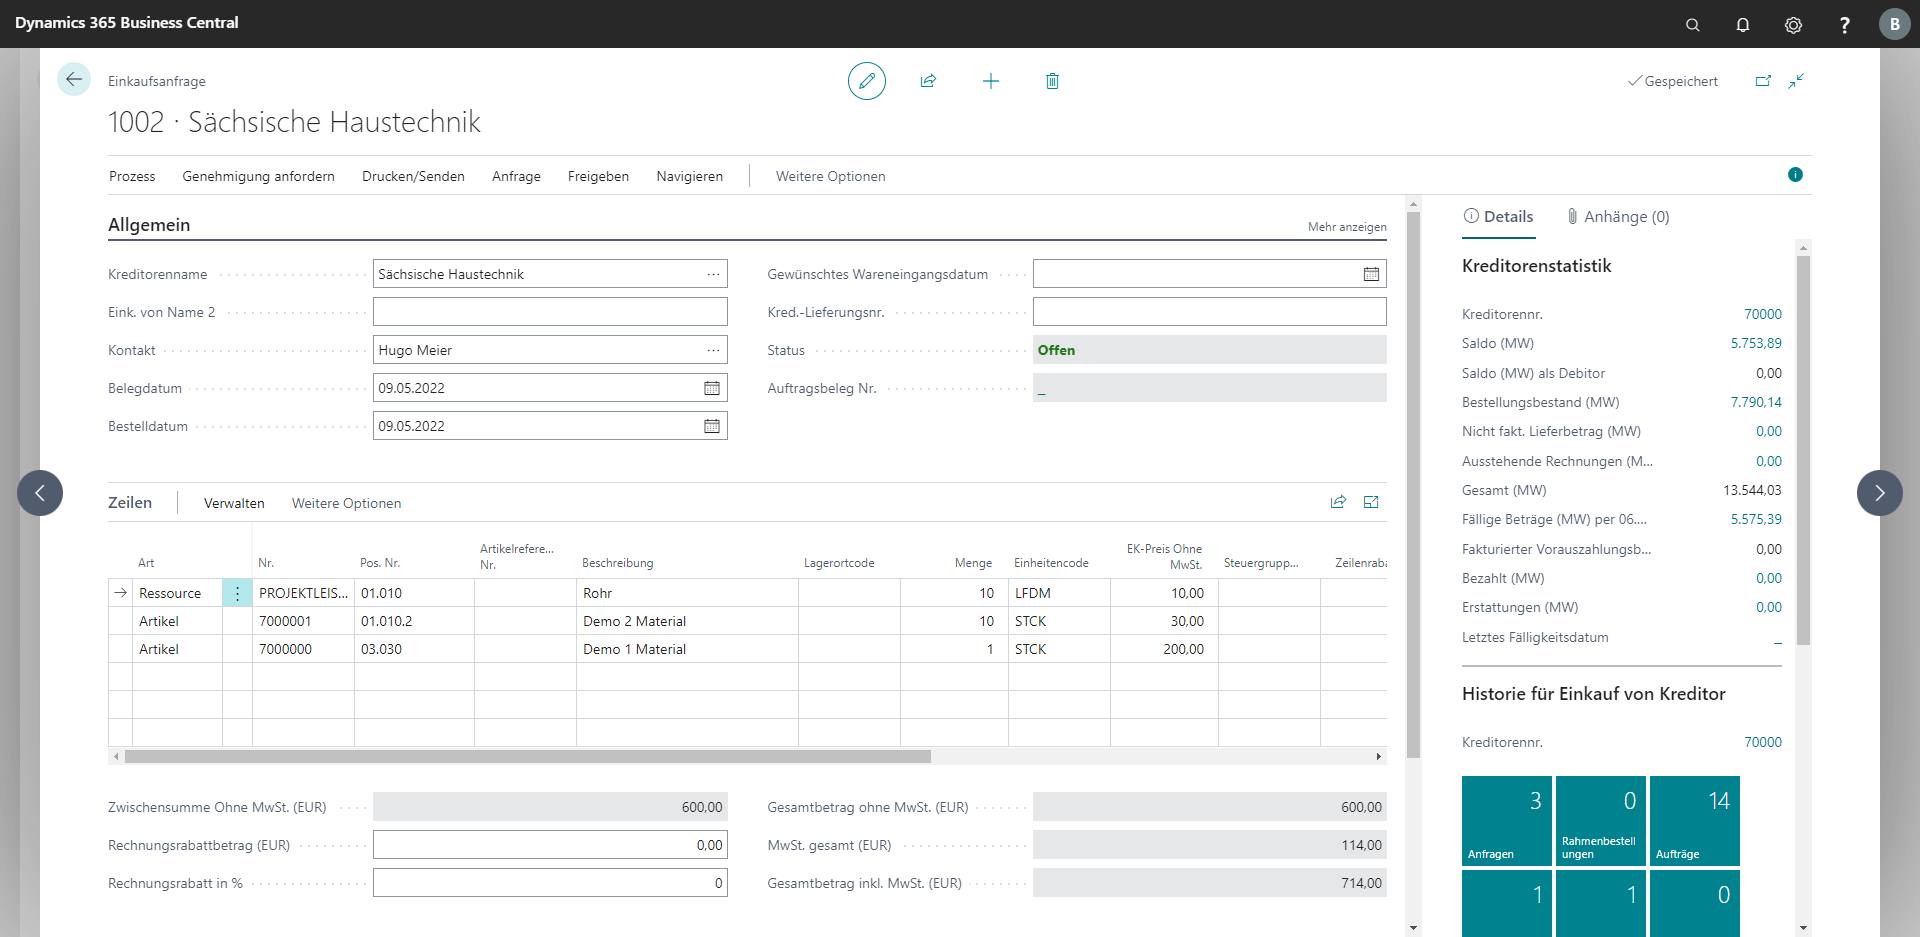Open the settings gear icon
Image resolution: width=1920 pixels, height=937 pixels.
pyautogui.click(x=1793, y=25)
